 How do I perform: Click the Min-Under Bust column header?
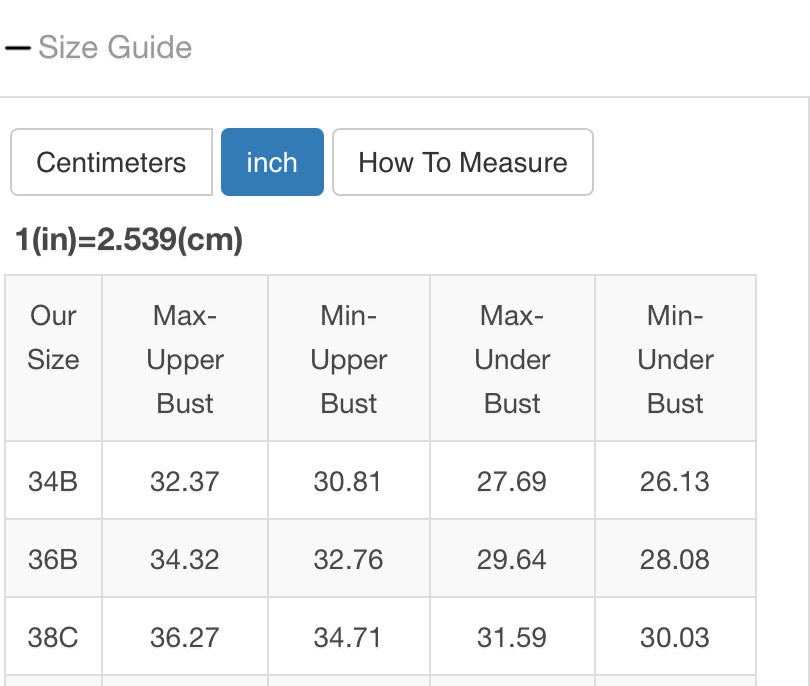[675, 359]
